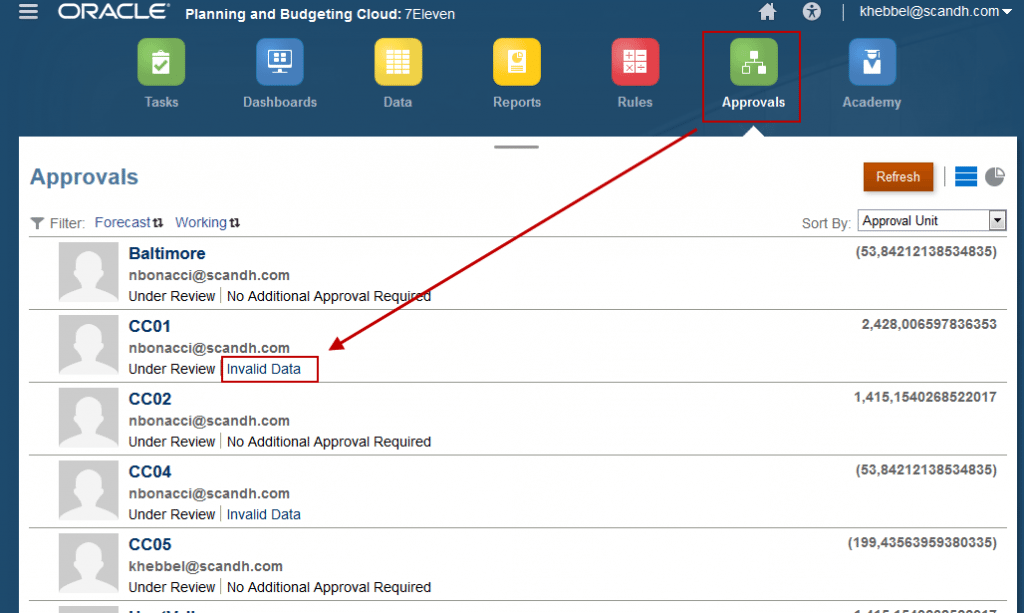The image size is (1024, 613).
Task: Click the Refresh button
Action: (898, 177)
